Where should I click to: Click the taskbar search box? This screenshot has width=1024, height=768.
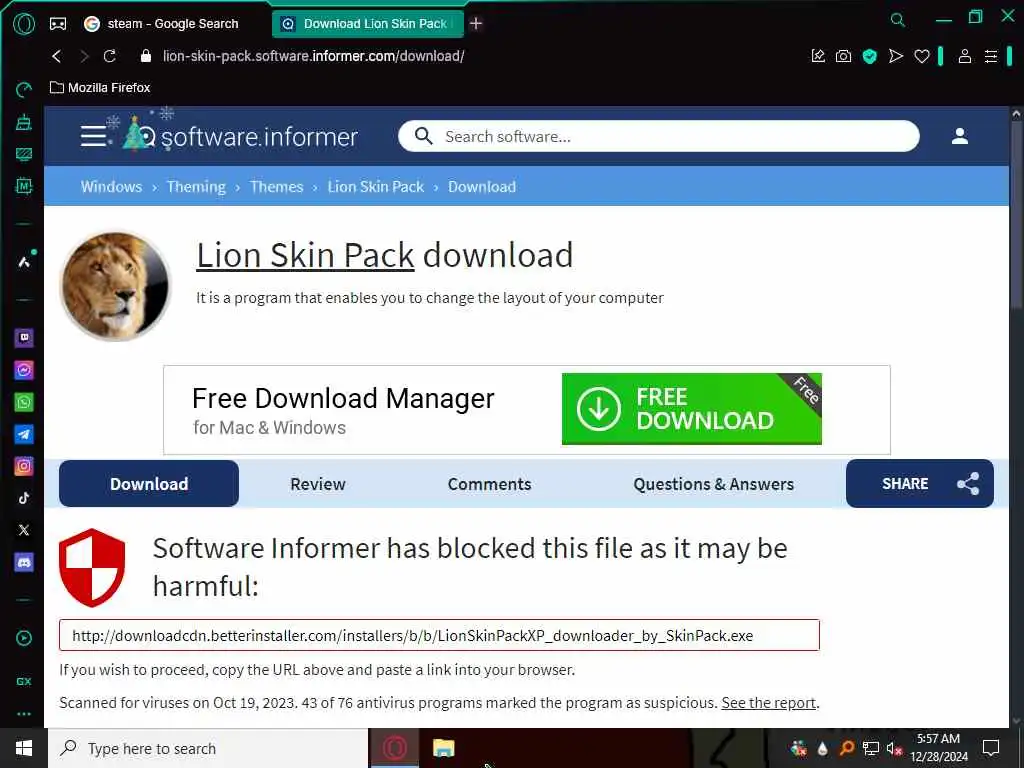click(x=208, y=748)
